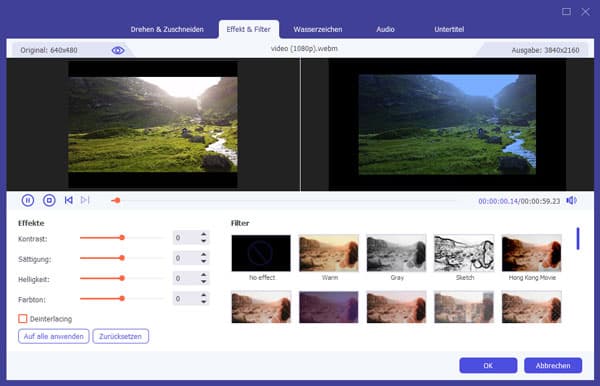Pause the video playback
The image size is (600, 386).
(x=28, y=200)
